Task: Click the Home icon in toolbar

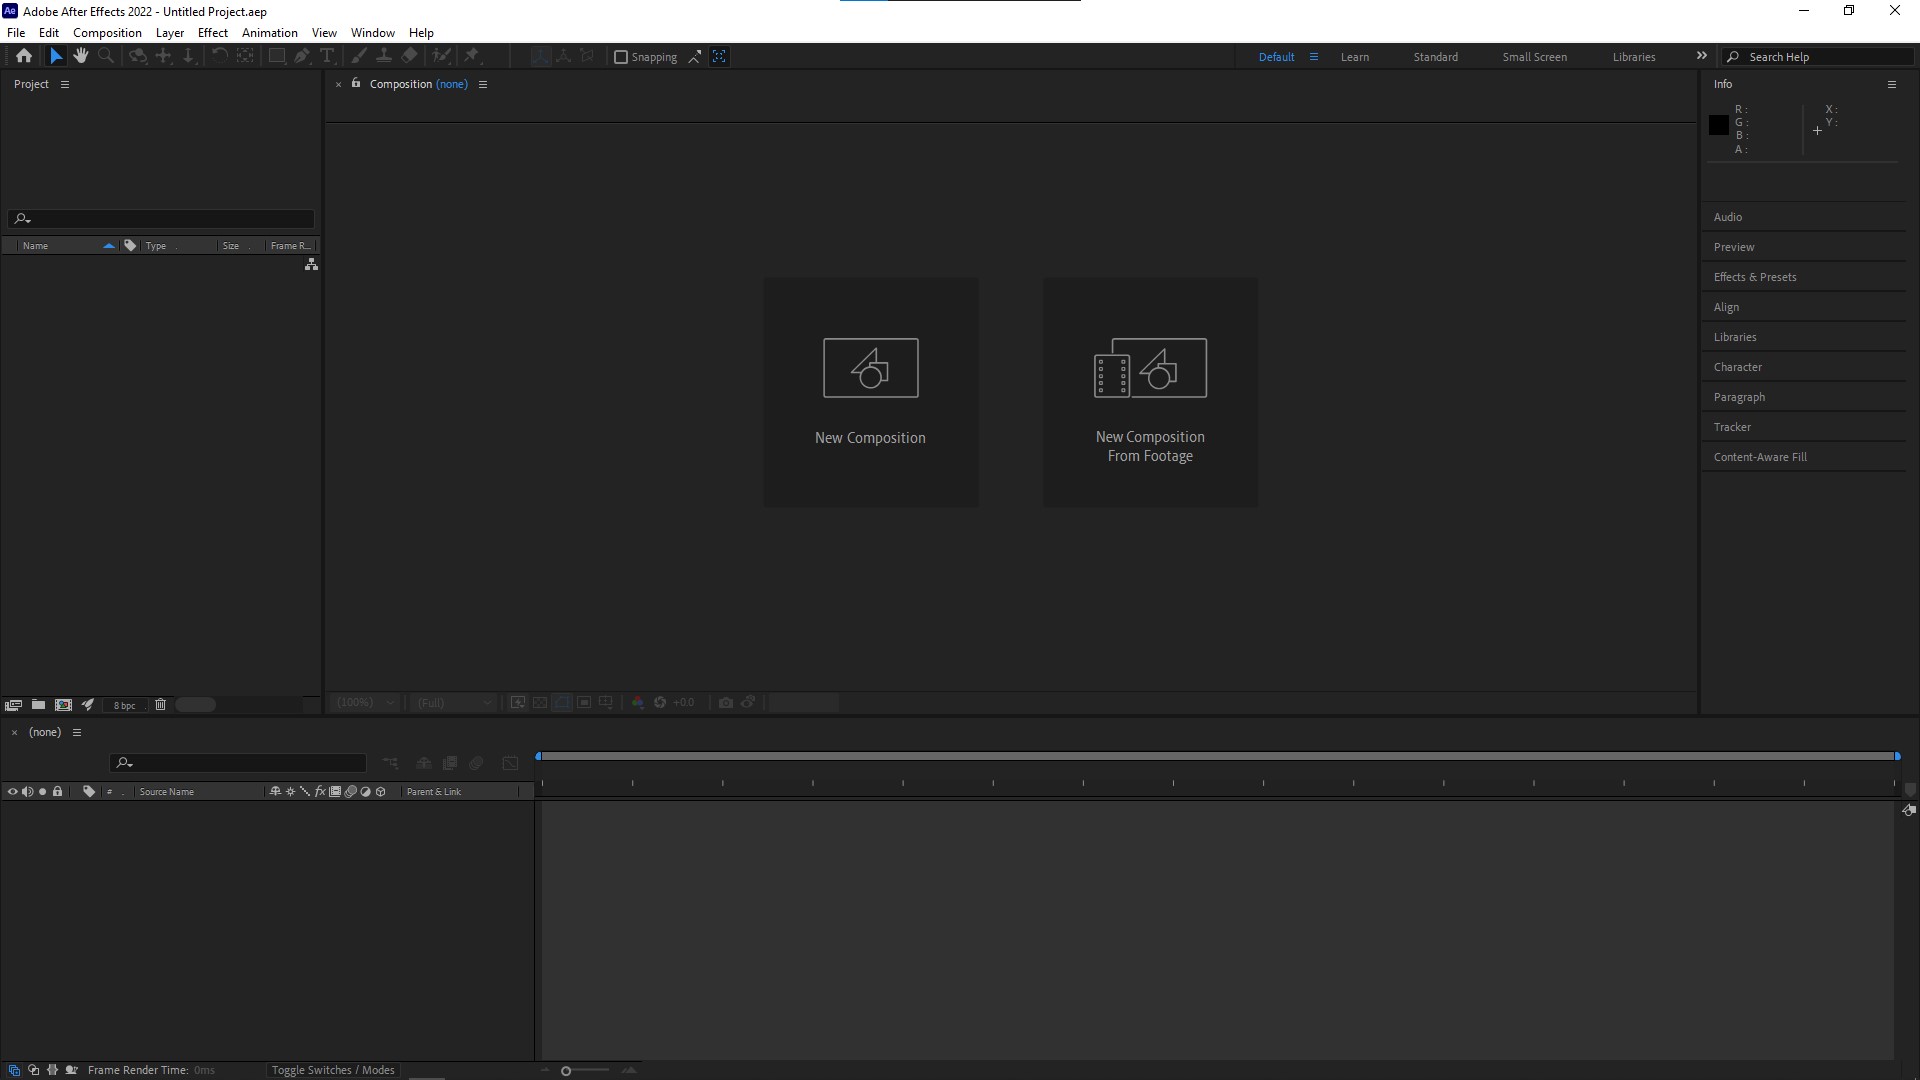Action: point(24,56)
